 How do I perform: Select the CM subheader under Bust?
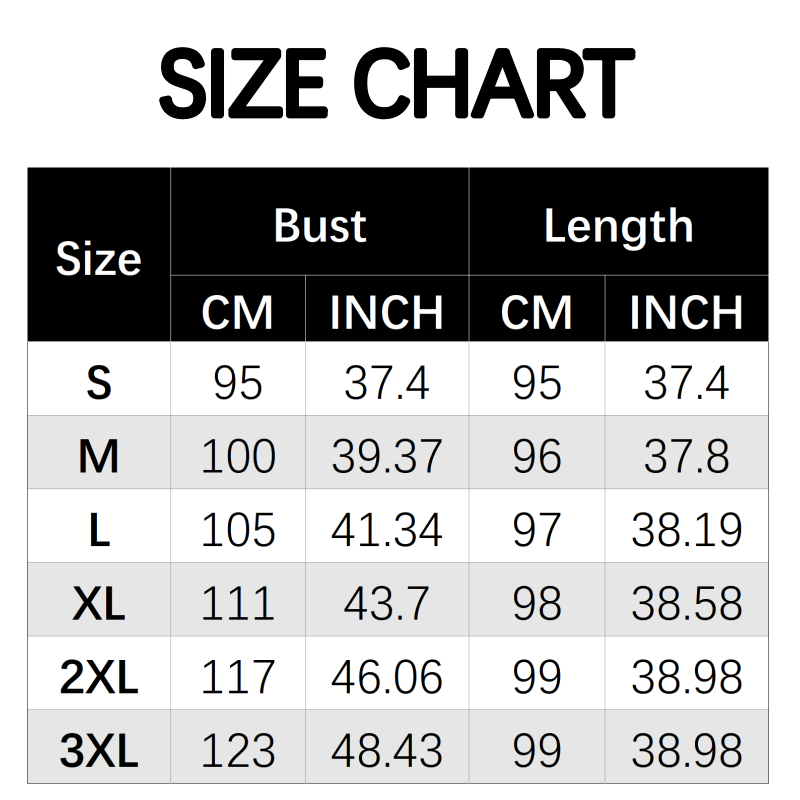[237, 312]
